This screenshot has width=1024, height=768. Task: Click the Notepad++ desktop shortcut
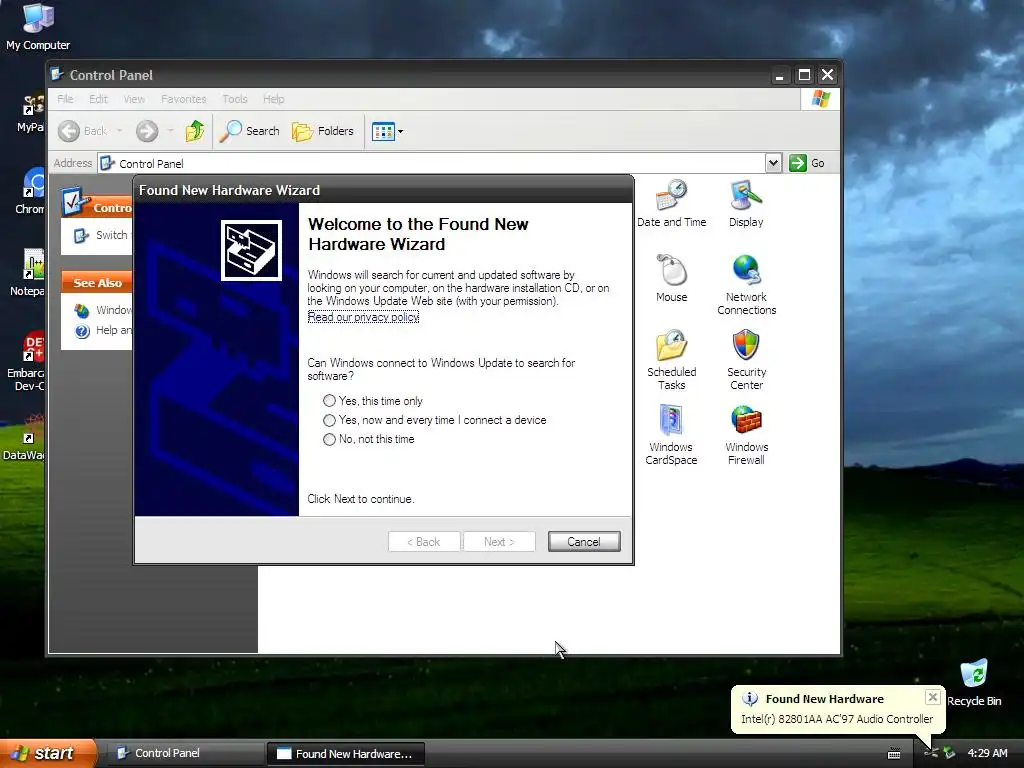[29, 273]
